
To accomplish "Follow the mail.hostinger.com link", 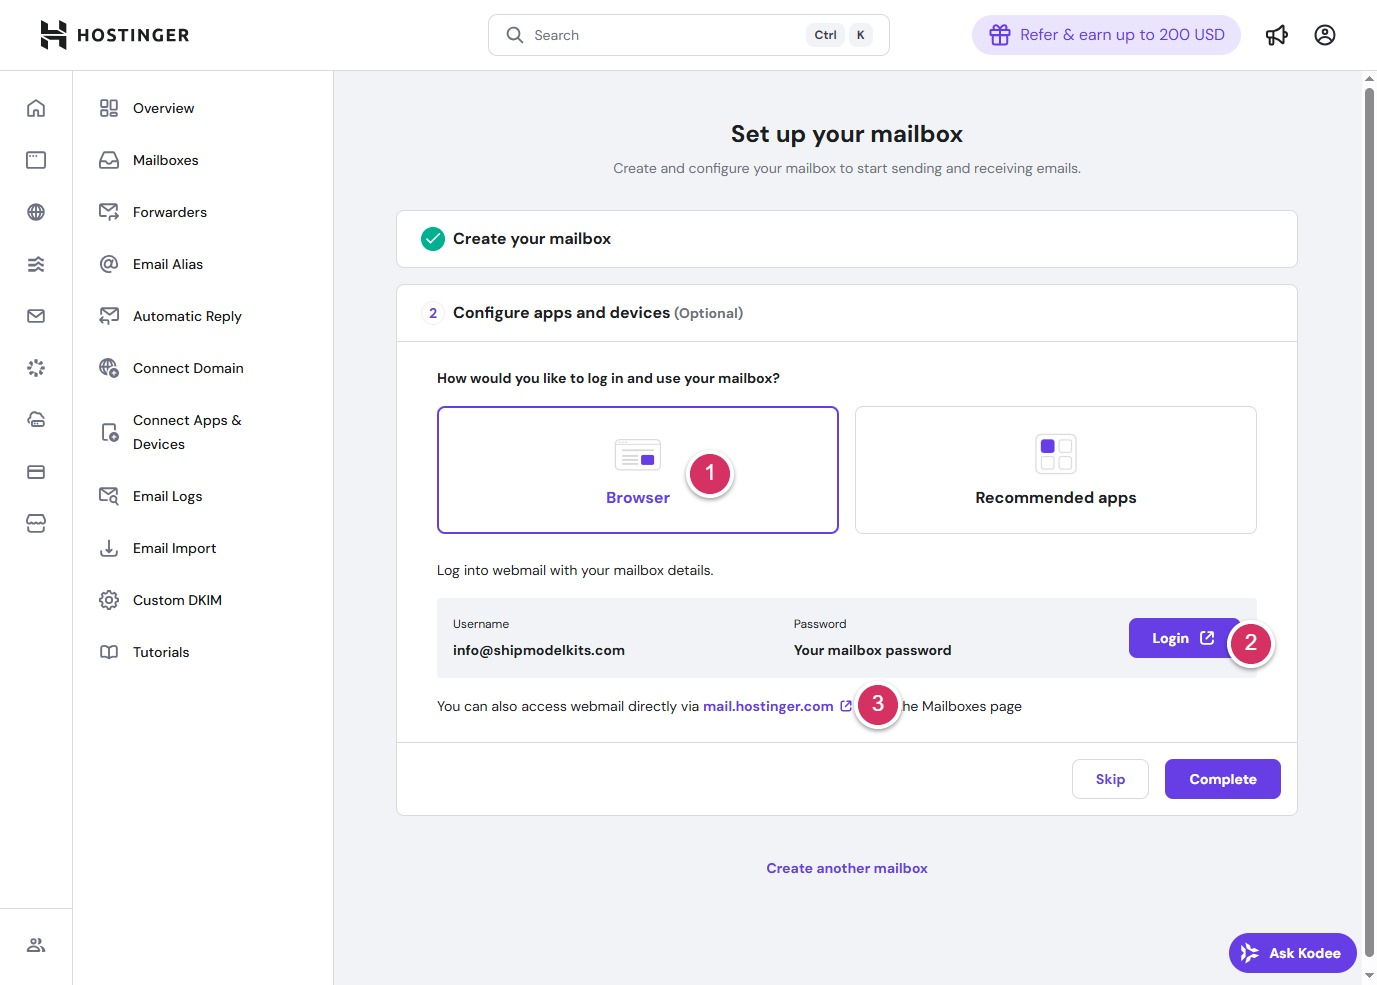I will point(768,706).
